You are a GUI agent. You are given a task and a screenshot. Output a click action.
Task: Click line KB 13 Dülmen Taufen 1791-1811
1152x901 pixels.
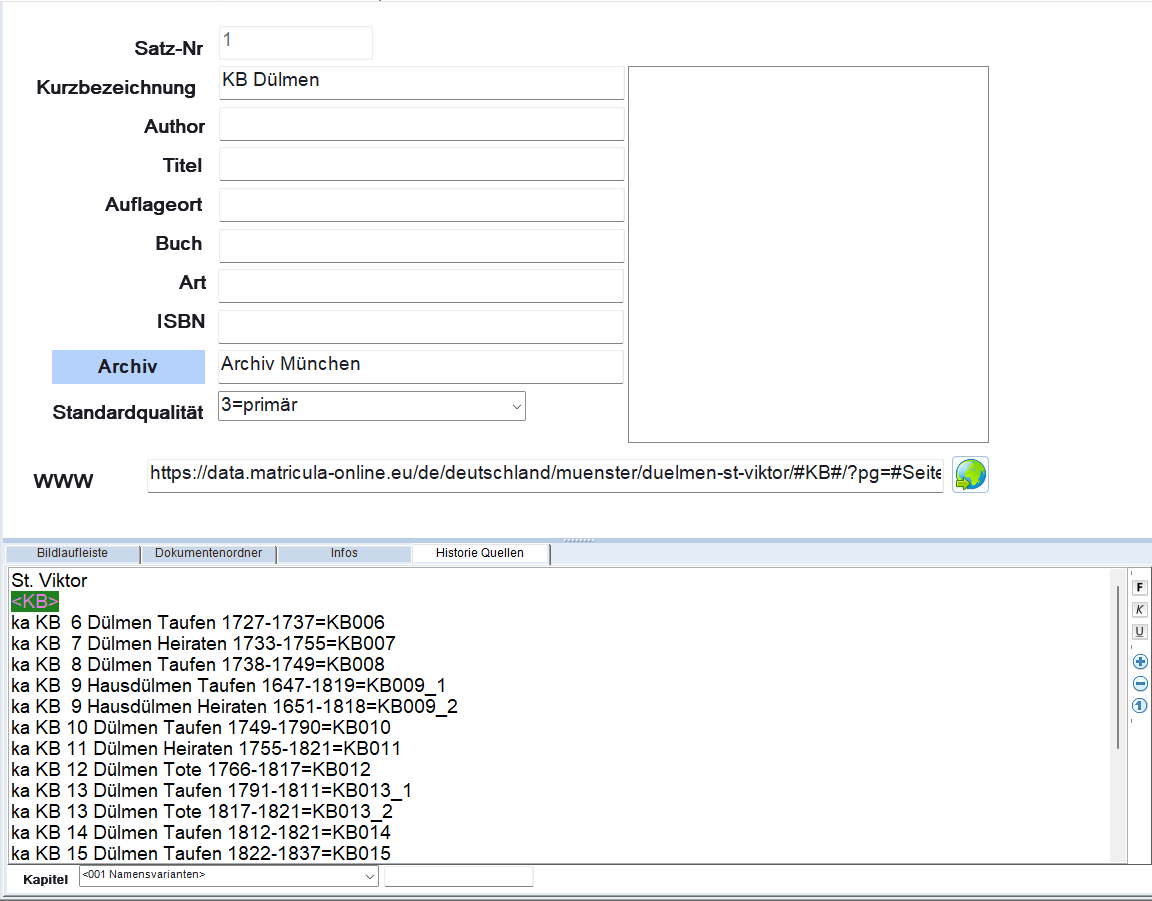(212, 791)
